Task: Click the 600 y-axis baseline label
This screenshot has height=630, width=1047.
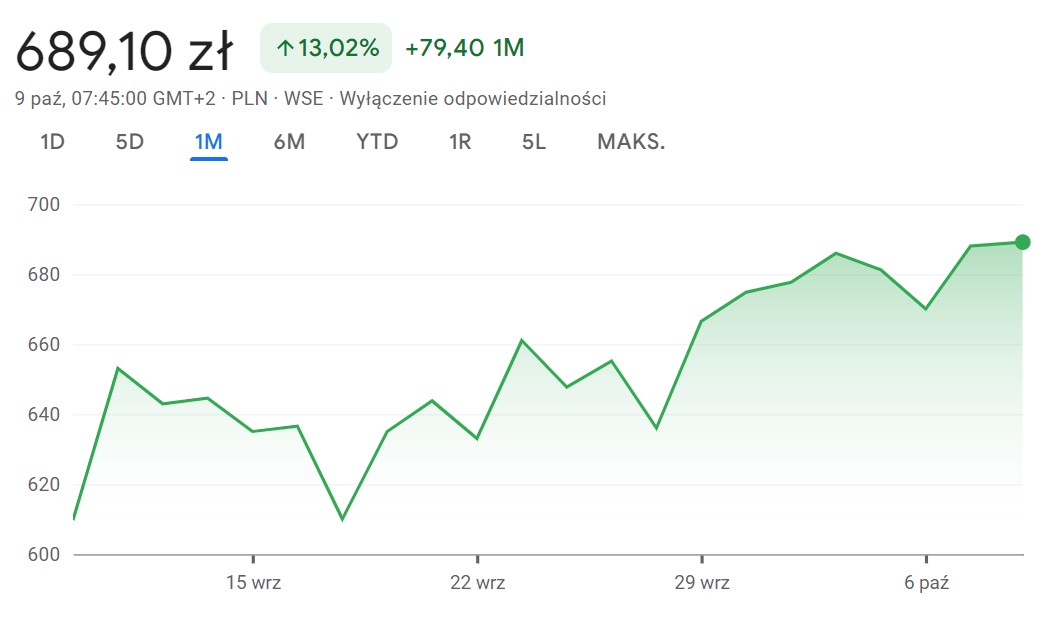Action: 45,554
